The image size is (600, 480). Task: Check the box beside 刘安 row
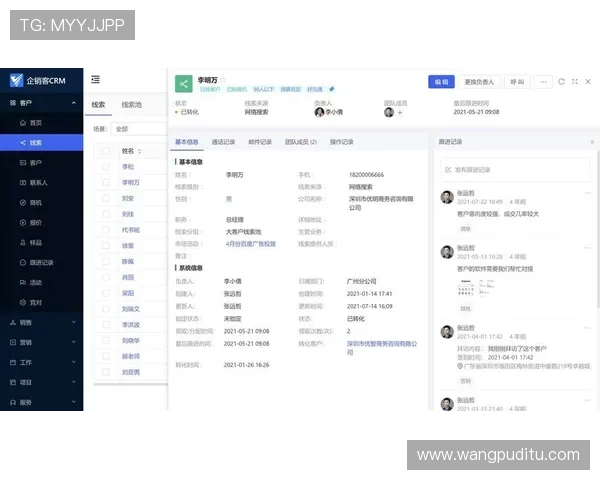(x=106, y=198)
